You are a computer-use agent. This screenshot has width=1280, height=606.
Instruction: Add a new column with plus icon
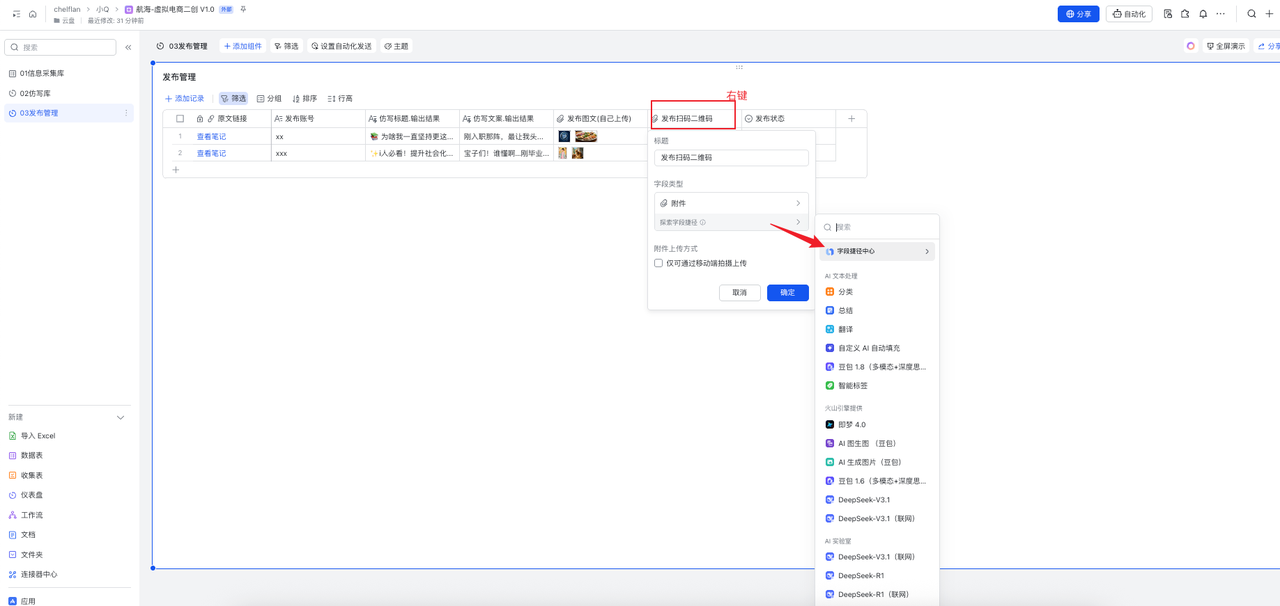pos(851,118)
